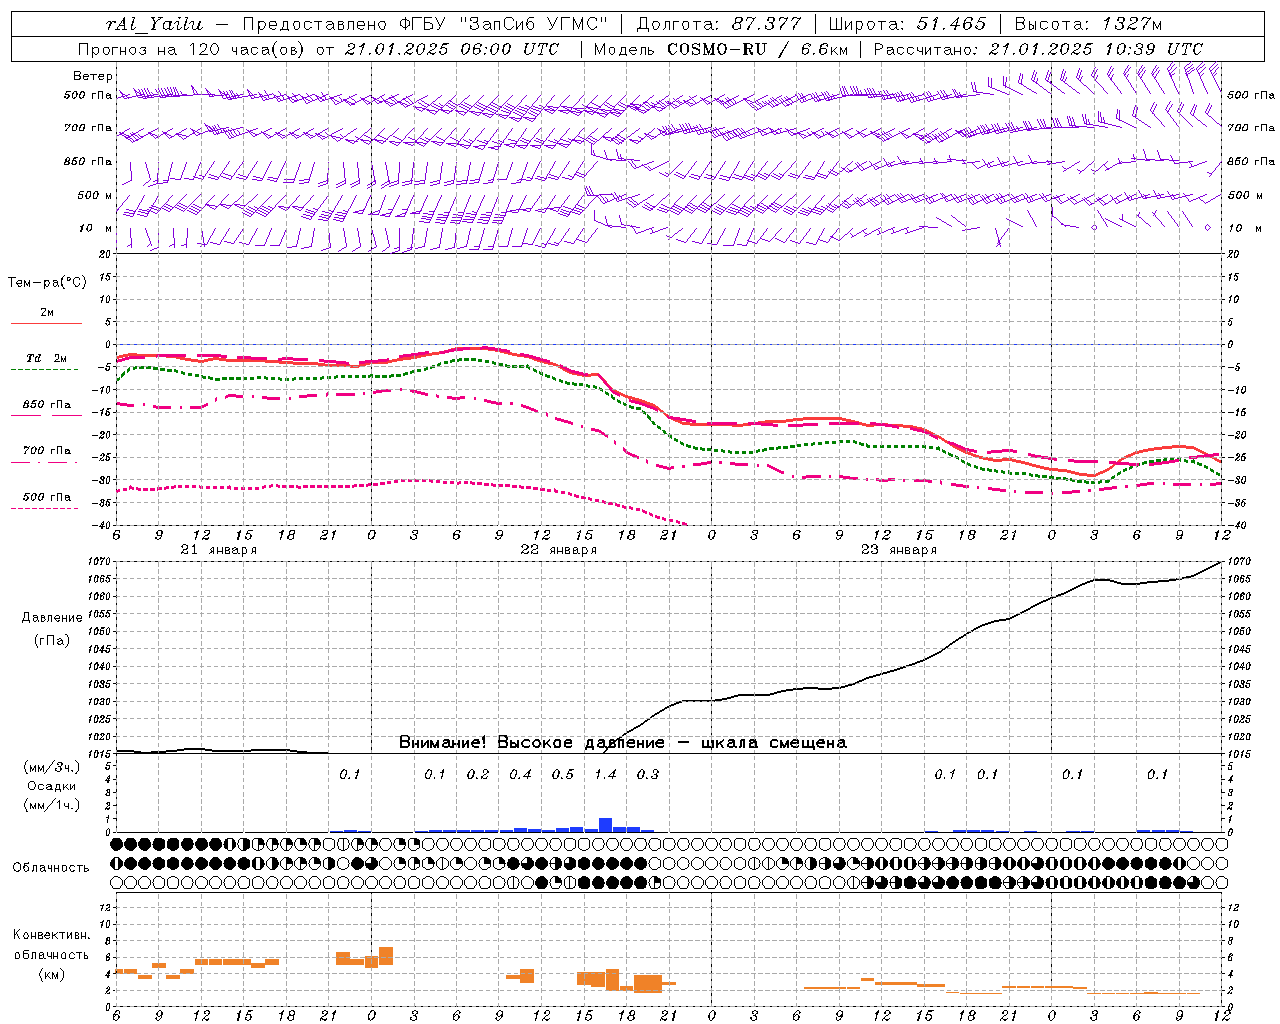Click the 0.5 precipitation amount value
Screen dimensions: 1280x1024
(563, 775)
